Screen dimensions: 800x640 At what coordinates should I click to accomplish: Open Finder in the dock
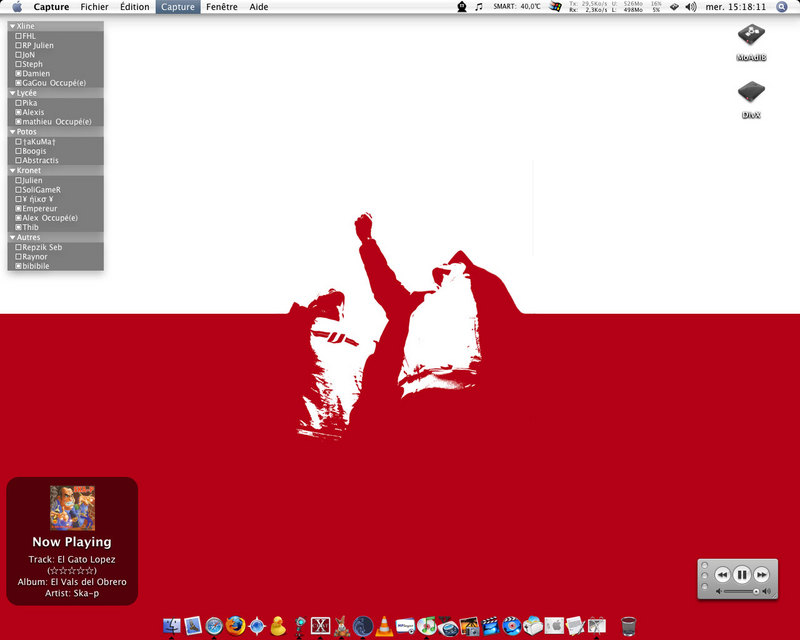coord(171,626)
